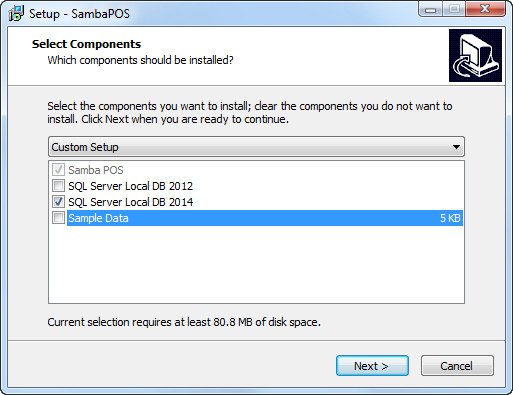The height and width of the screenshot is (395, 513).
Task: Click the Samba POS component label
Action: tap(96, 170)
